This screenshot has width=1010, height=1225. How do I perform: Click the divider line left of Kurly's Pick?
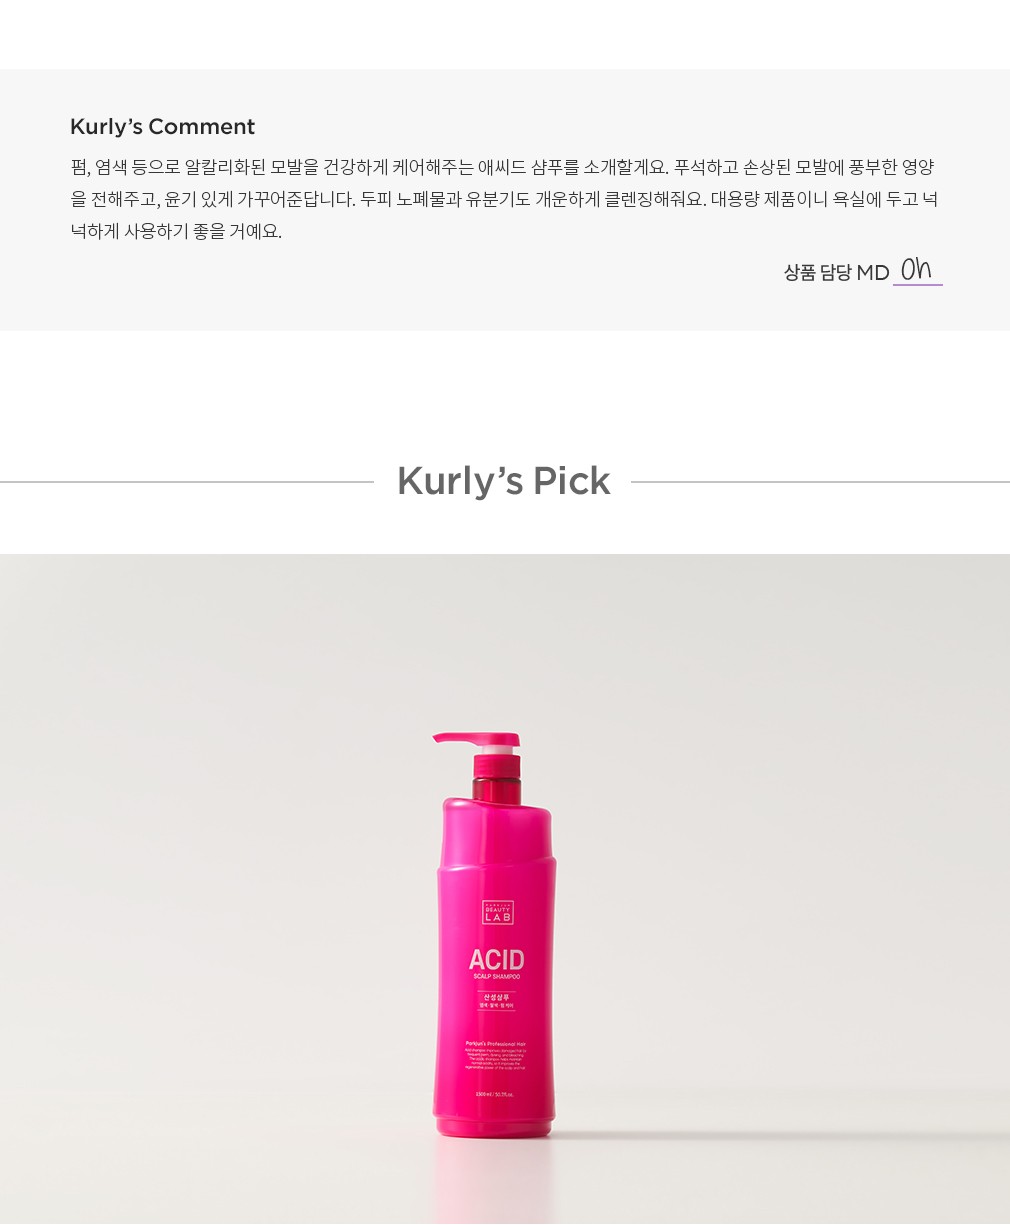coord(187,482)
